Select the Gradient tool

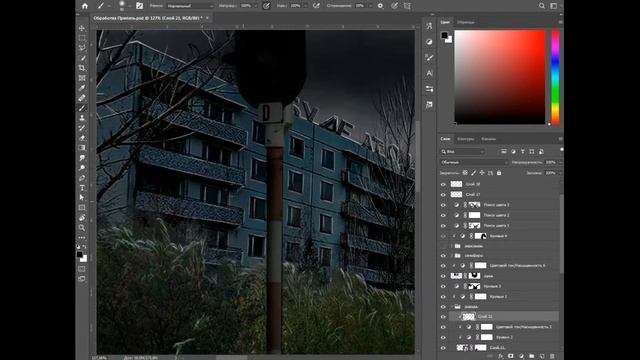point(82,148)
